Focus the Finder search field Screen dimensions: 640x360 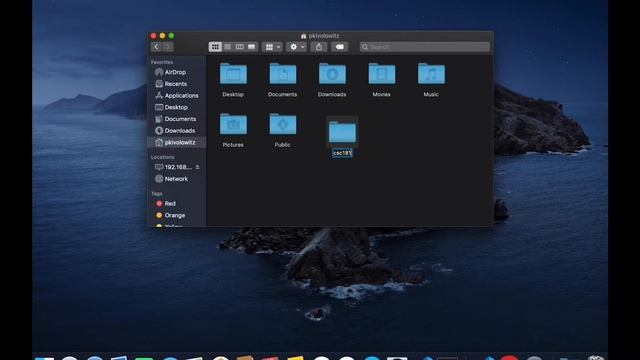coord(425,47)
